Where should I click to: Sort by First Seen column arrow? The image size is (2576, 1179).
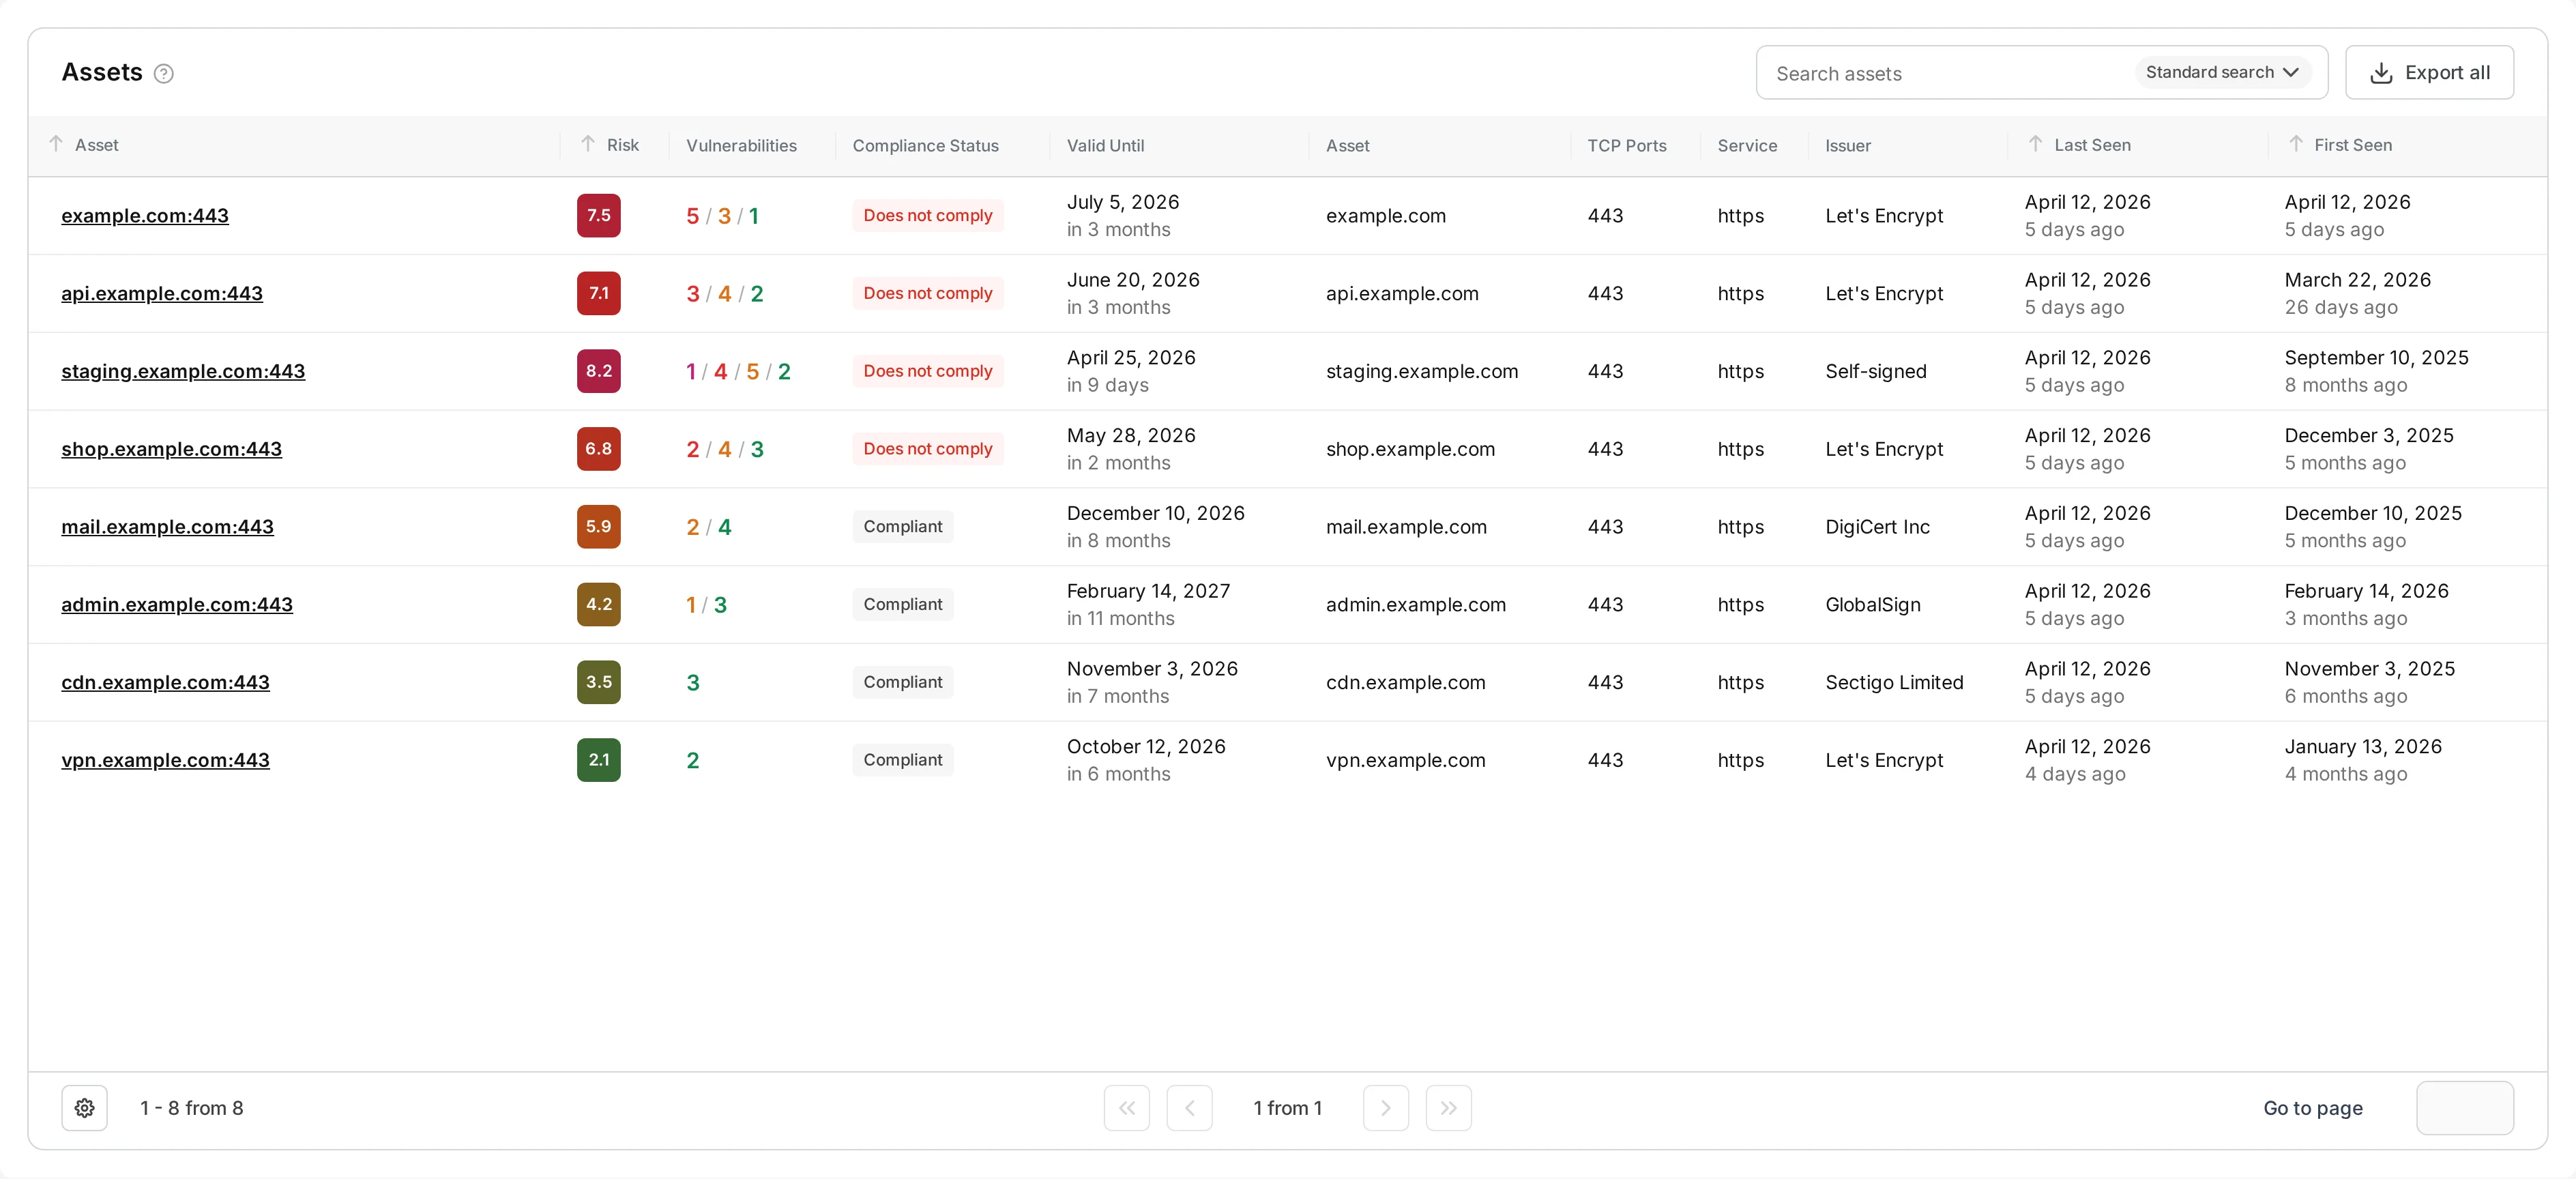[x=2296, y=144]
